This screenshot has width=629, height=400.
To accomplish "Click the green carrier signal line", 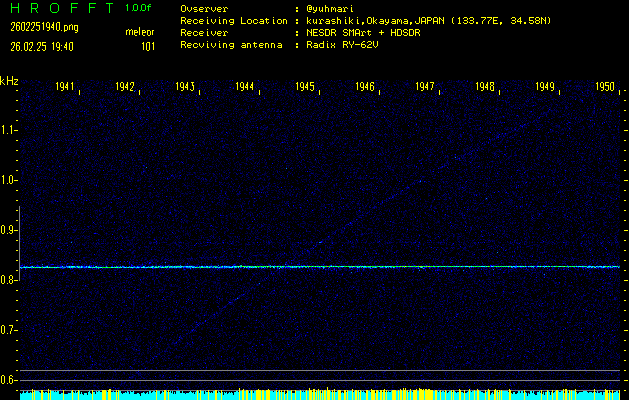I will pos(320,267).
